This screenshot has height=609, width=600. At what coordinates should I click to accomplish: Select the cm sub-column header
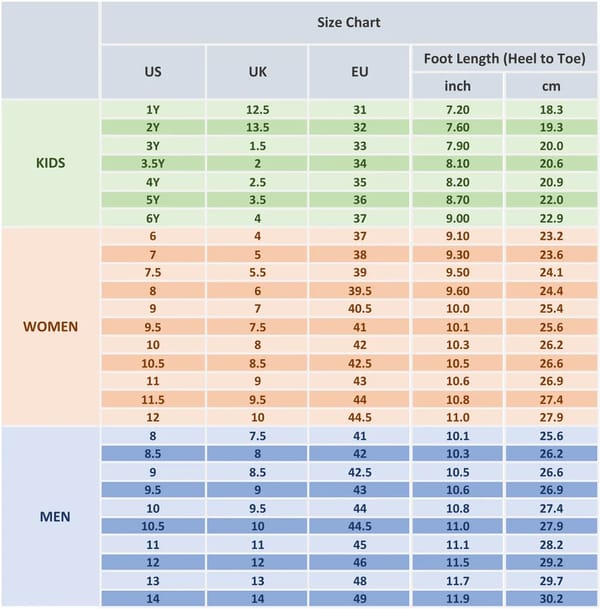(x=550, y=86)
